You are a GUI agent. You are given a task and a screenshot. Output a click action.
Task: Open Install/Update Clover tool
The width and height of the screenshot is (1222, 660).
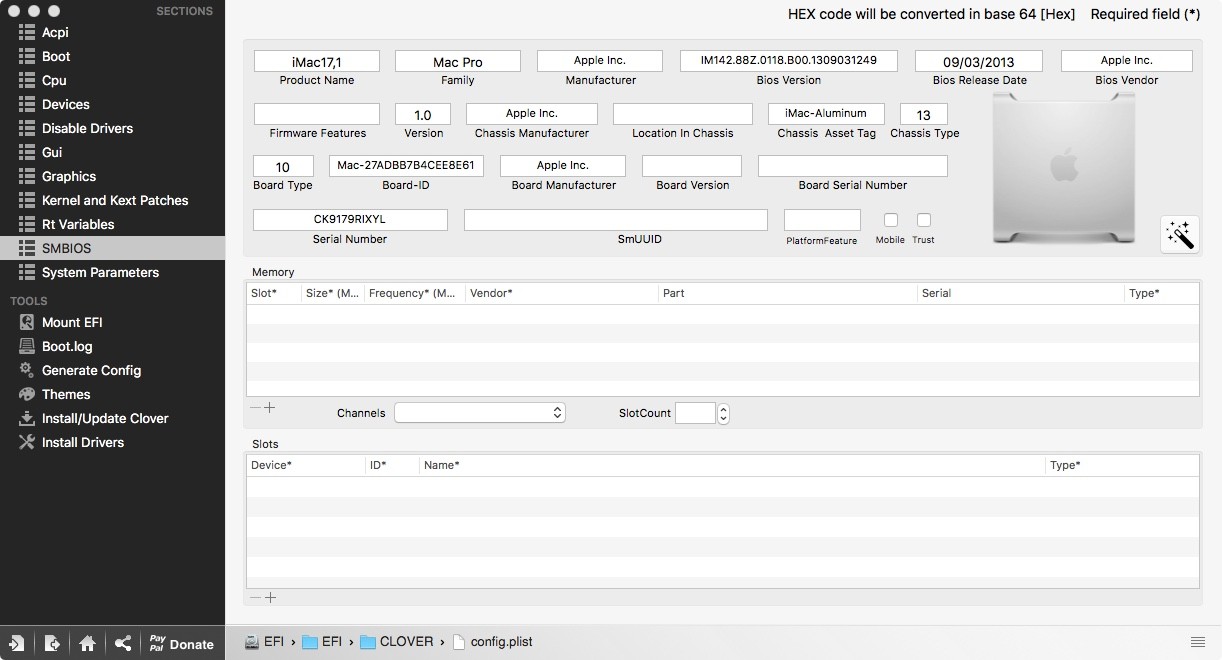(x=105, y=418)
